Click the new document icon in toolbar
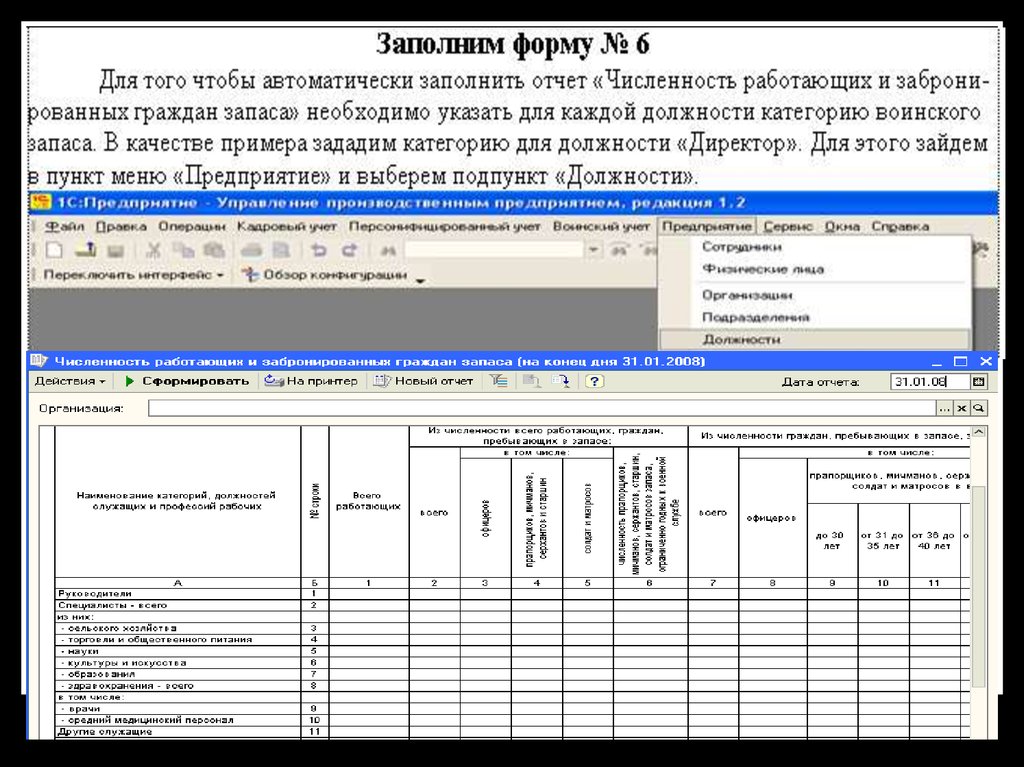This screenshot has width=1024, height=767. tap(54, 250)
